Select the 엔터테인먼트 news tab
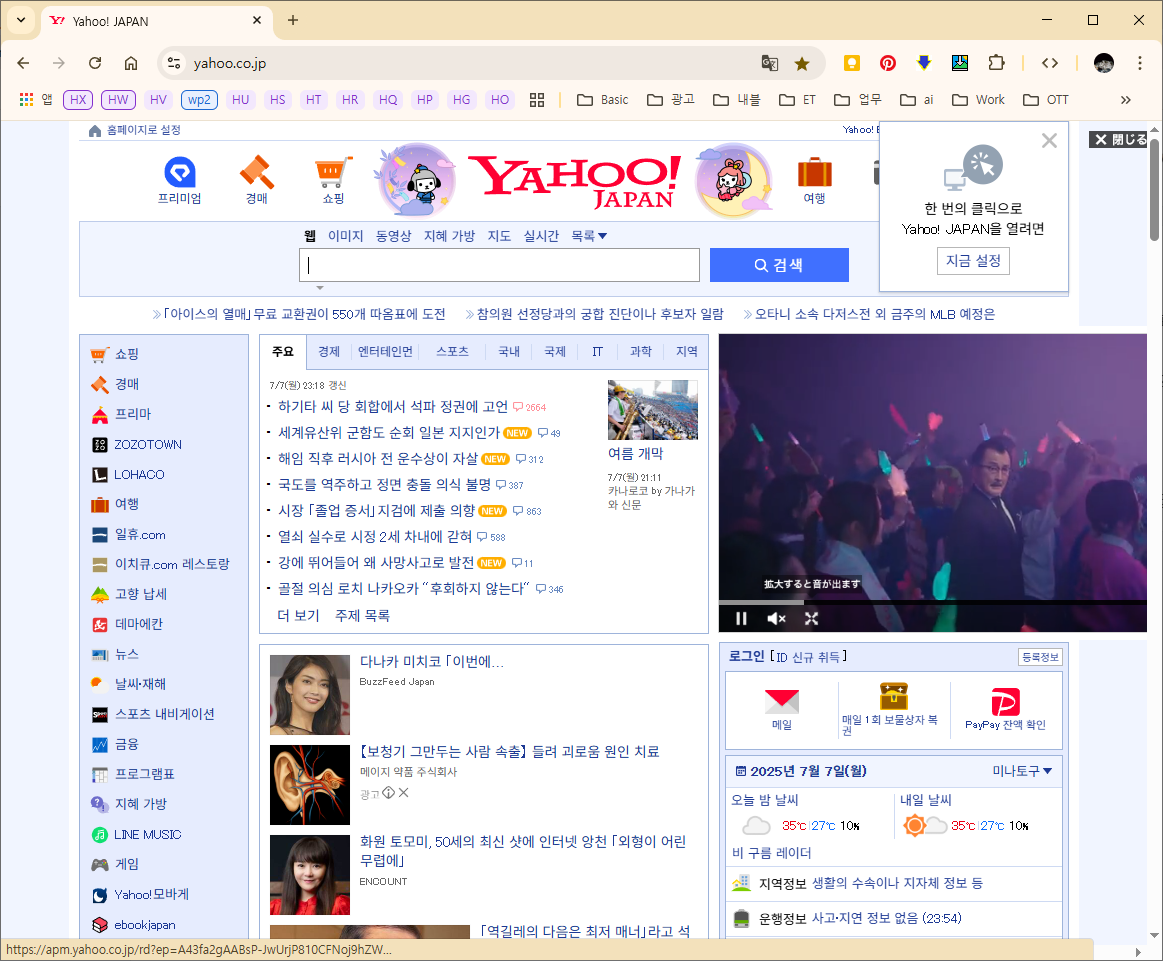The width and height of the screenshot is (1163, 961). tap(385, 351)
